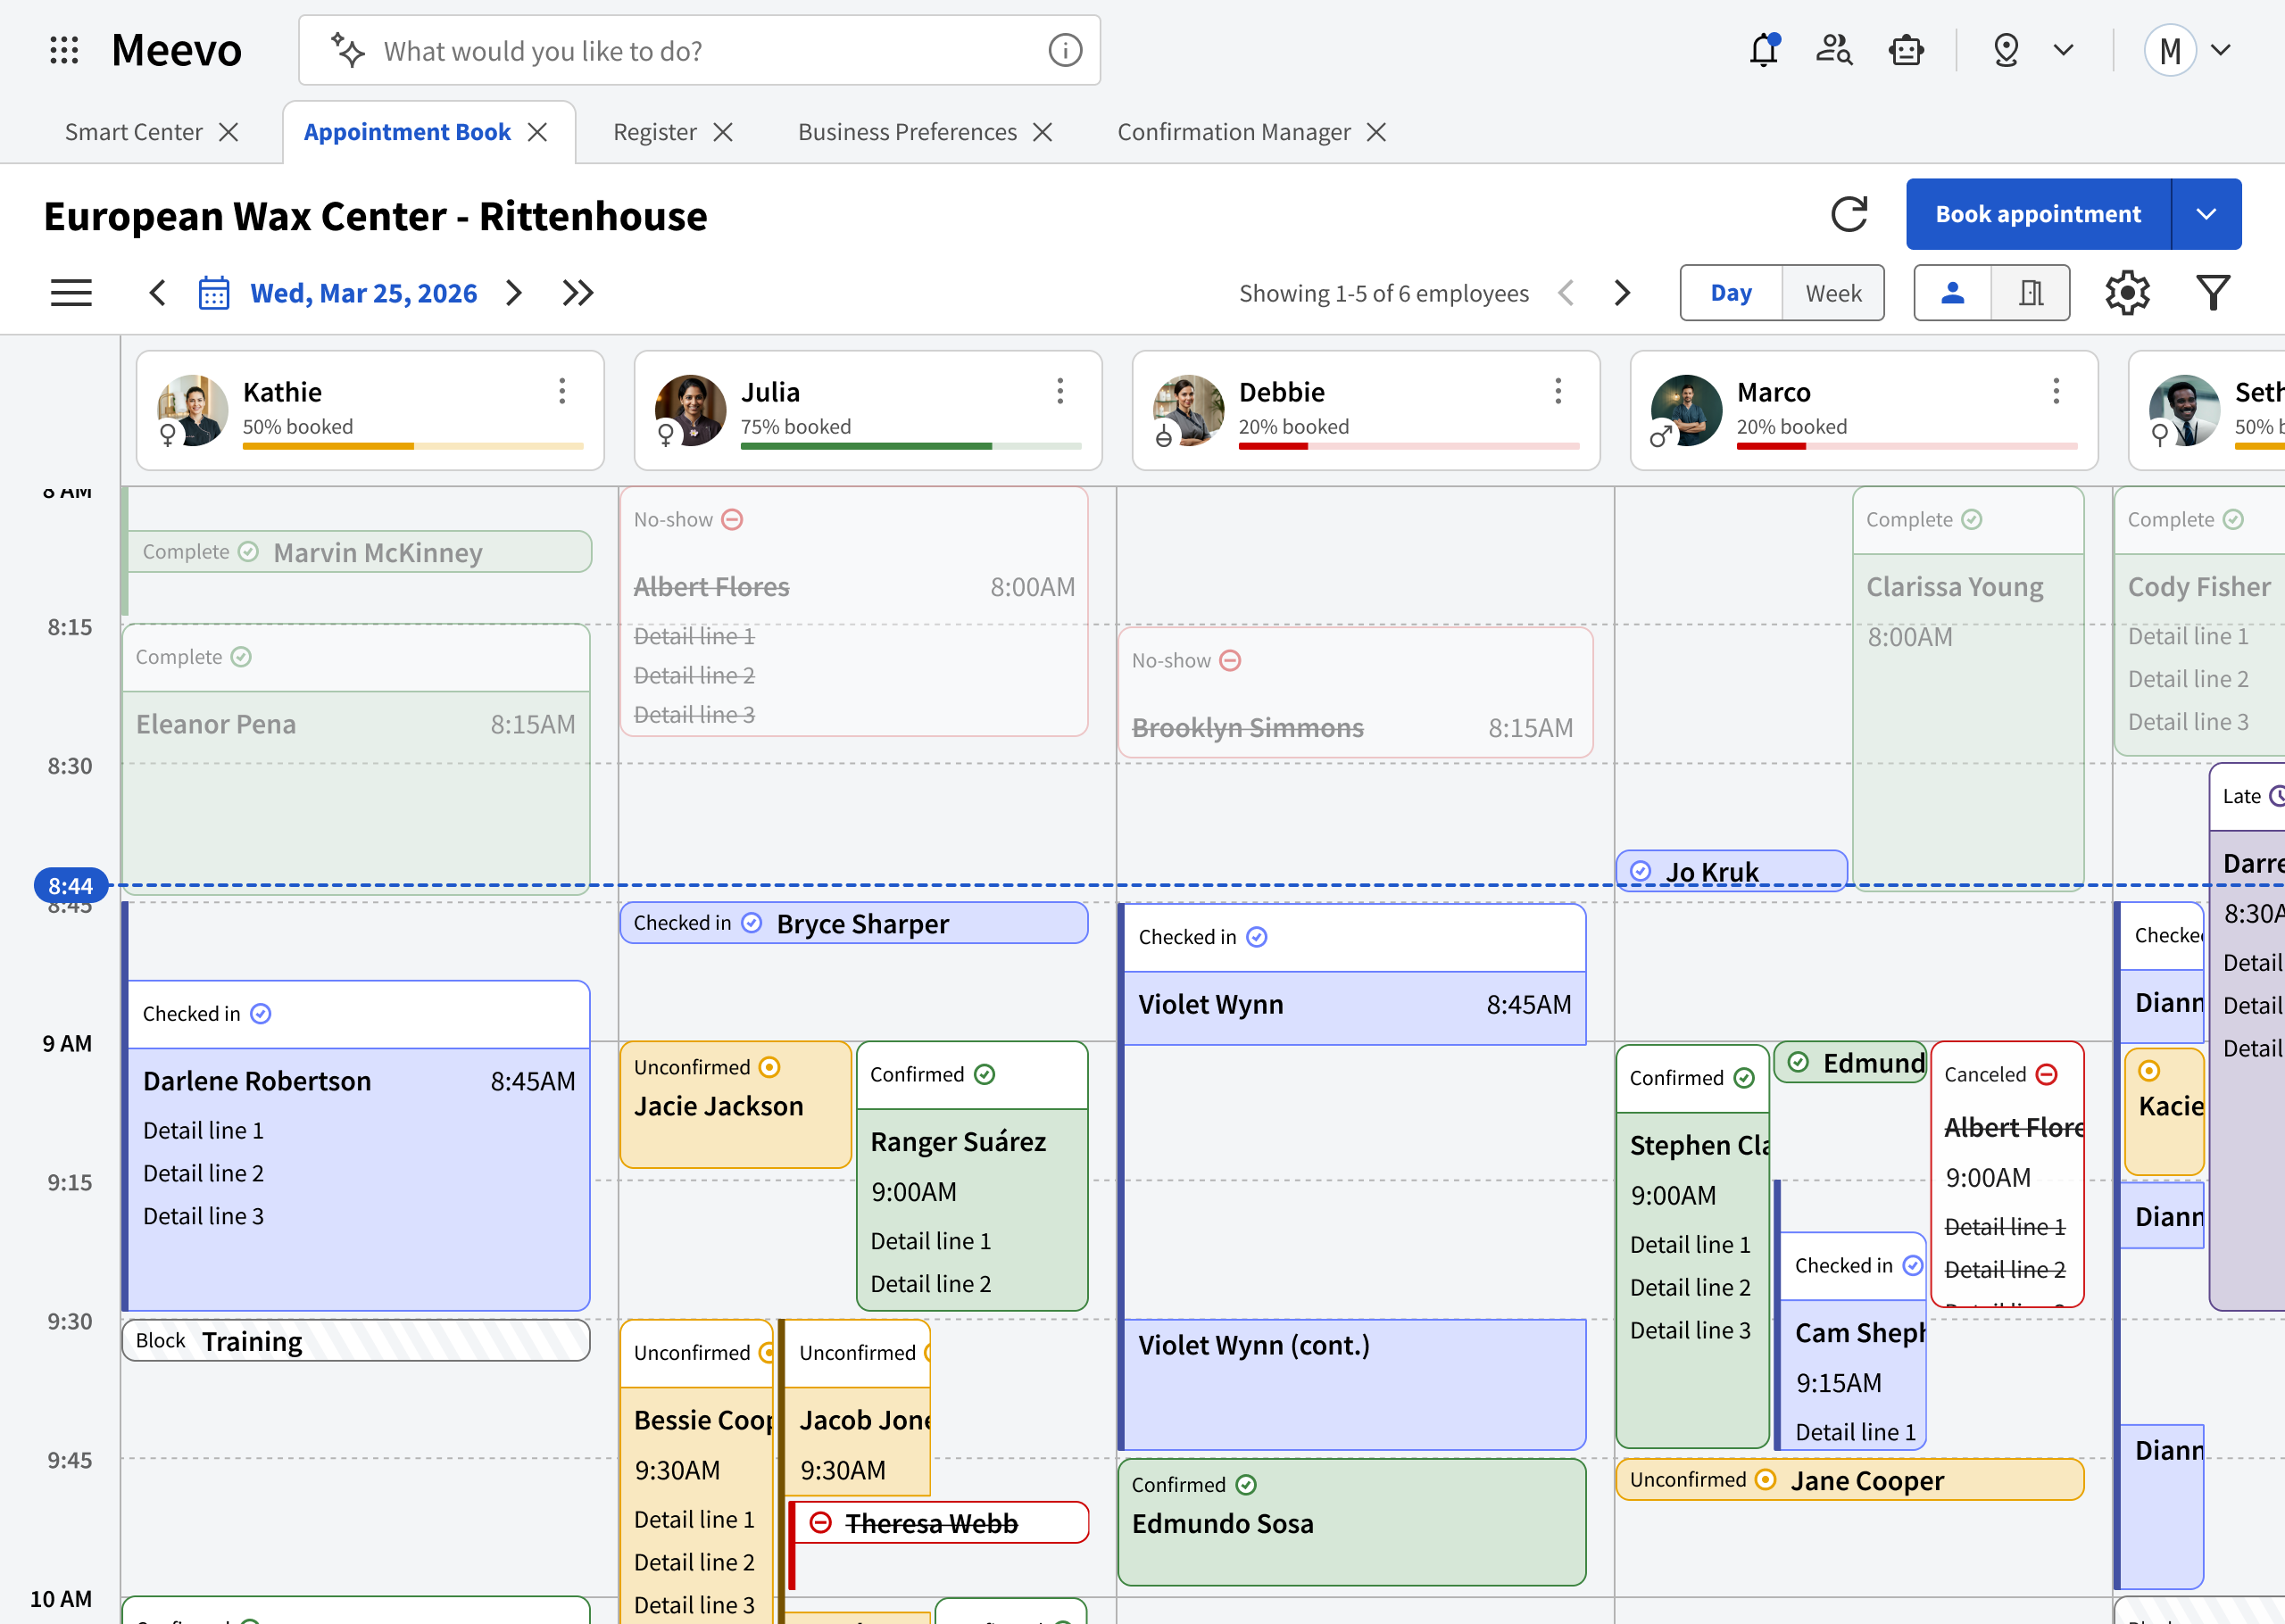Expand the user profile menu chevron
Image resolution: width=2285 pixels, height=1624 pixels.
click(2220, 50)
